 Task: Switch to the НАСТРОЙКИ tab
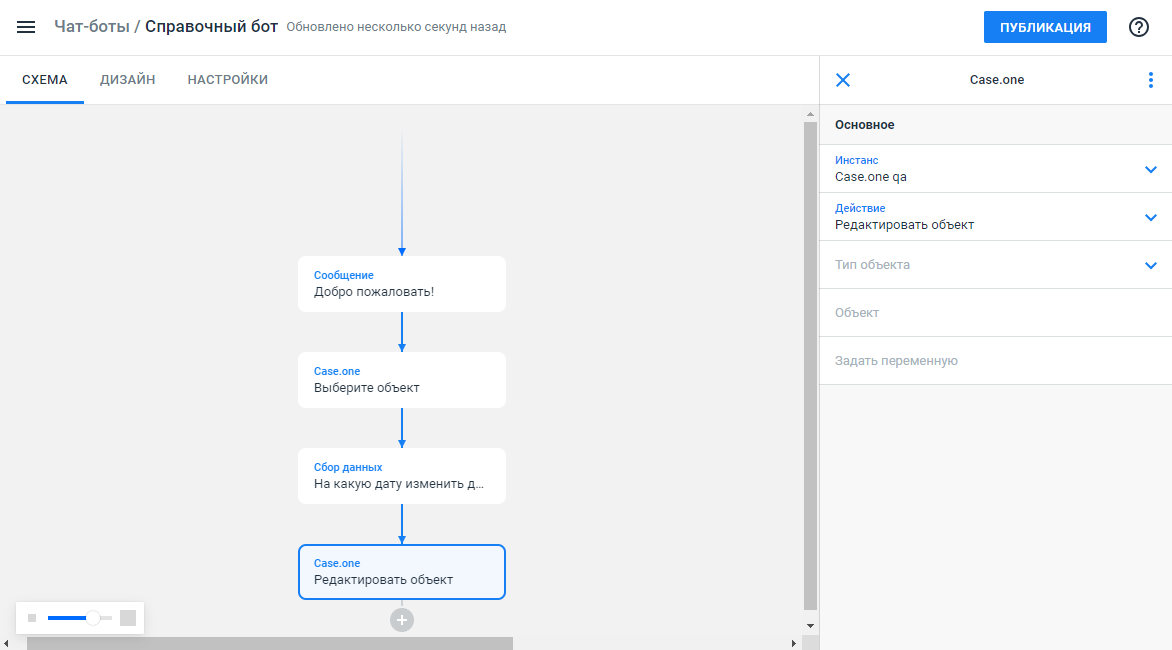click(x=227, y=80)
